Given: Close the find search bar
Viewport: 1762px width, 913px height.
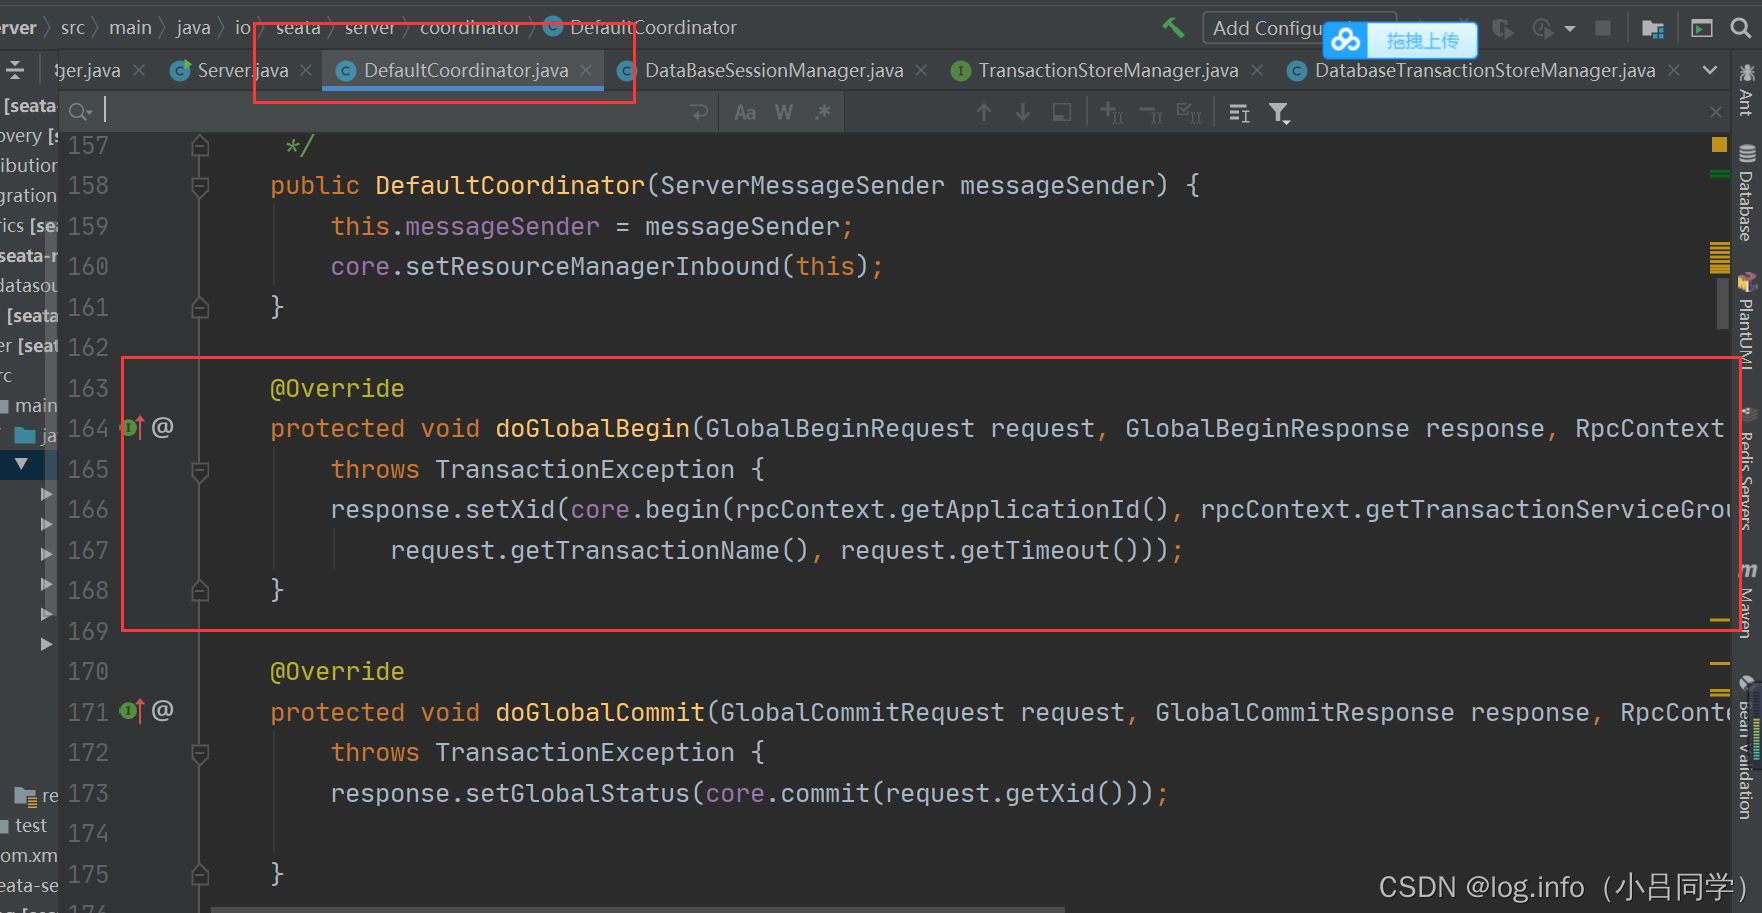Looking at the screenshot, I should click(1716, 113).
